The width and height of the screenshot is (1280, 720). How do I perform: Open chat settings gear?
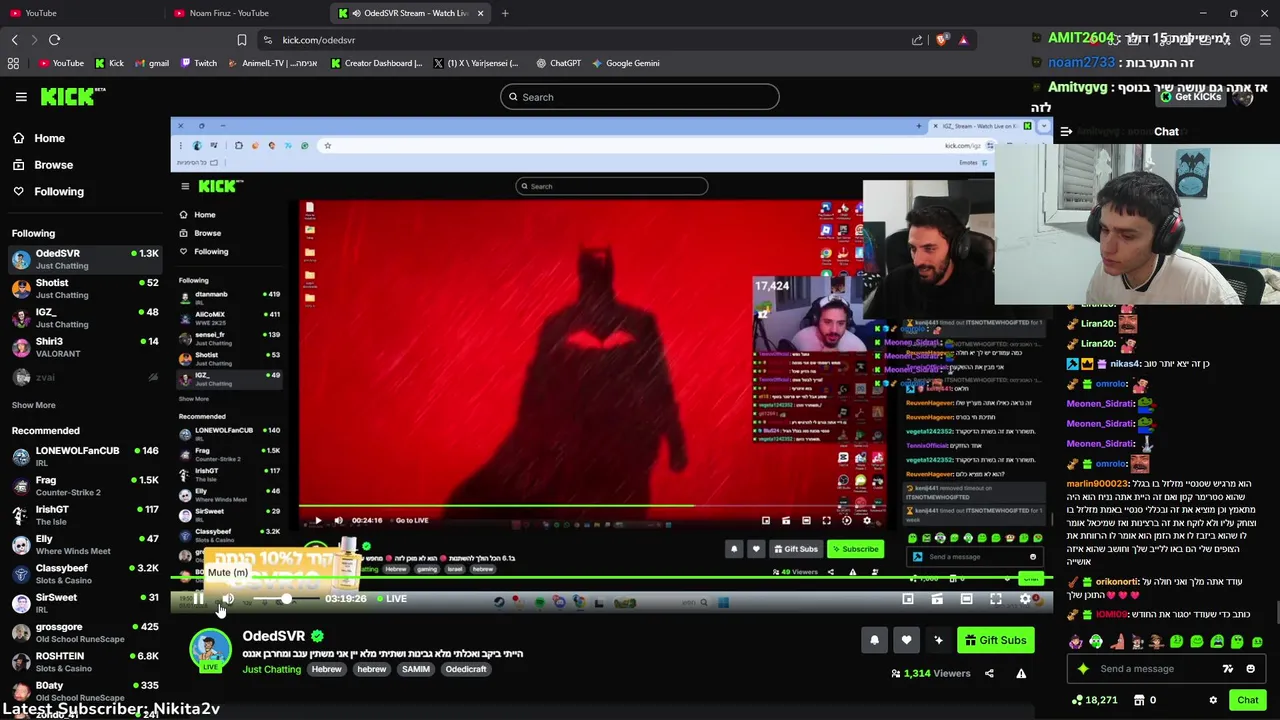point(1213,700)
